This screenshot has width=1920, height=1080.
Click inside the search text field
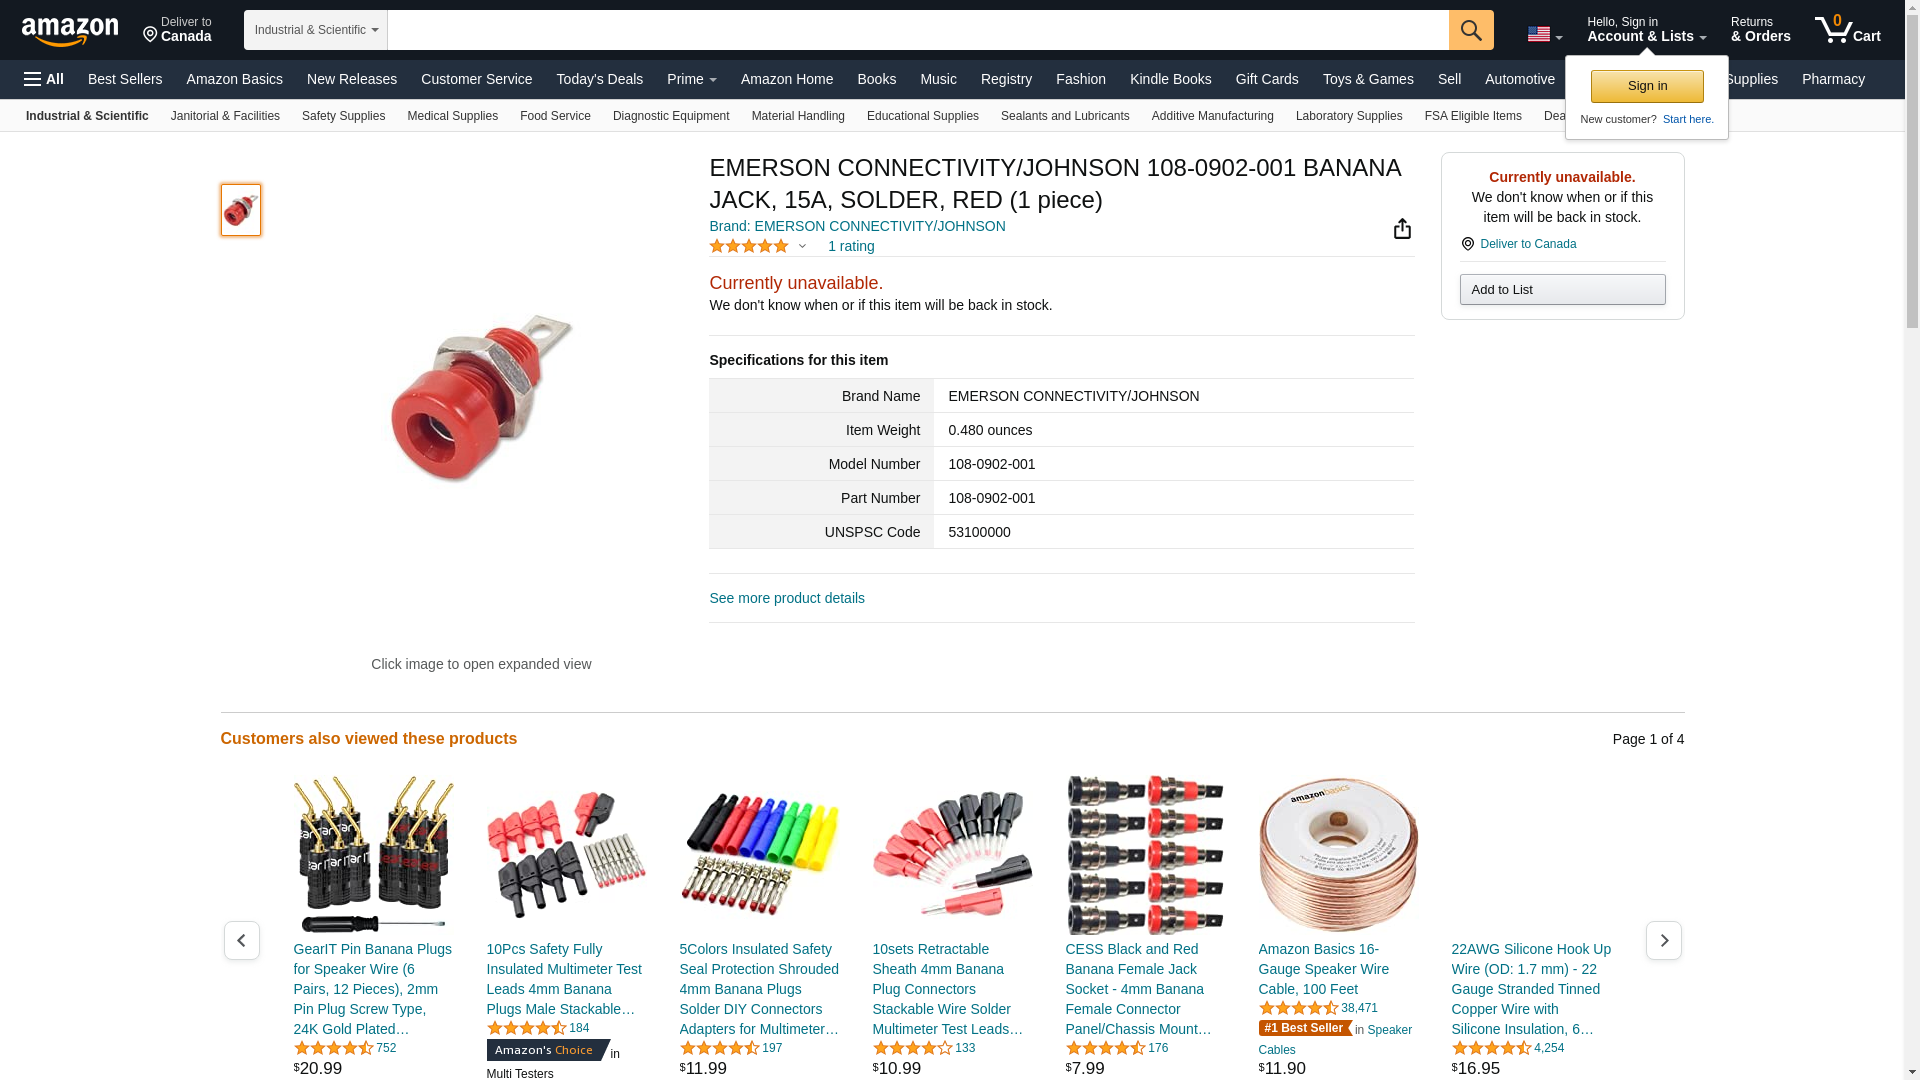[918, 30]
